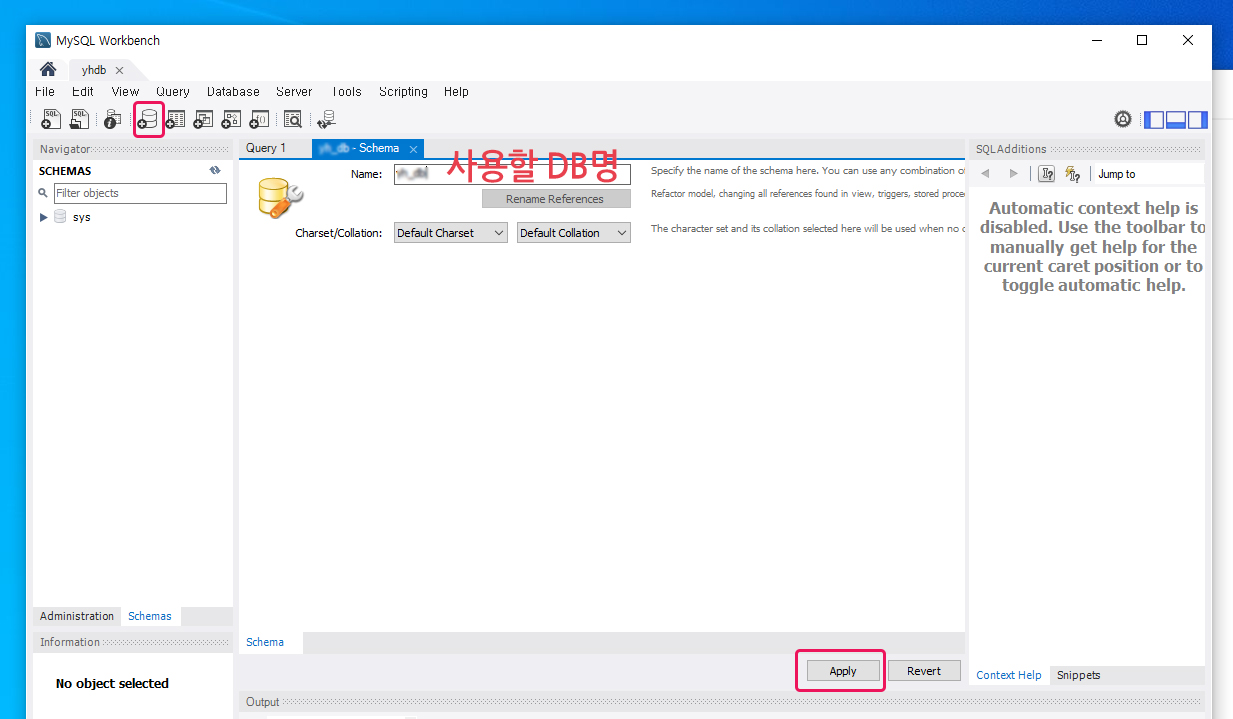Viewport: 1233px width, 719px height.
Task: Open the View menu
Action: point(125,91)
